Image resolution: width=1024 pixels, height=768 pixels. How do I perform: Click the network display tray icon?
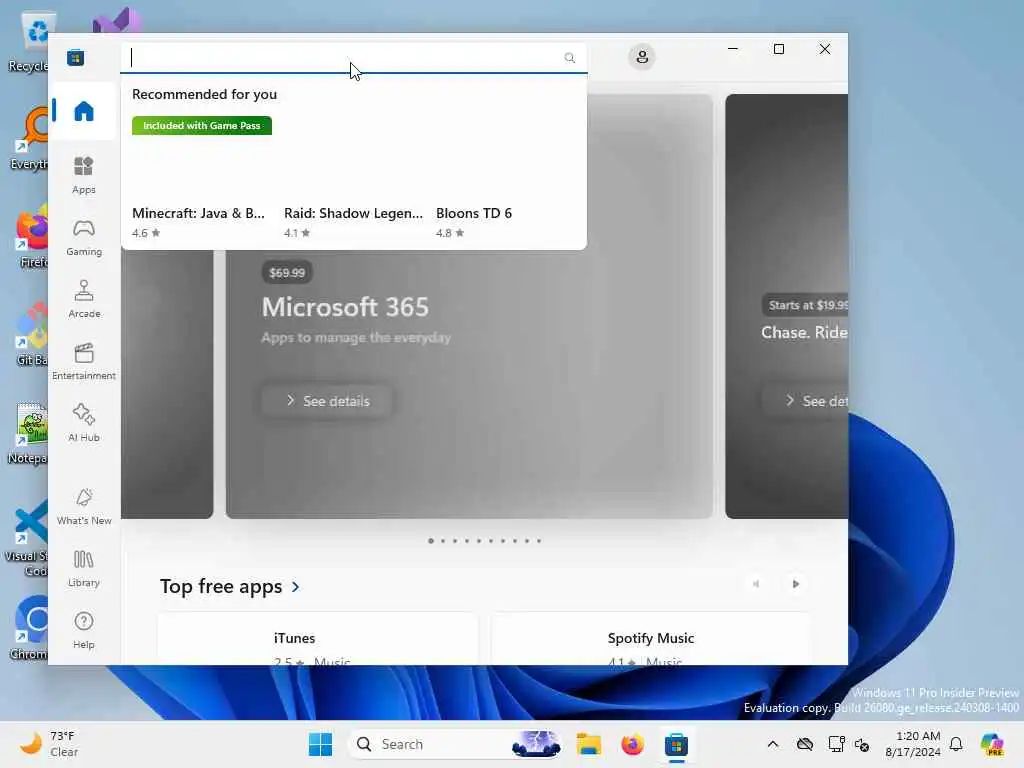tap(836, 744)
